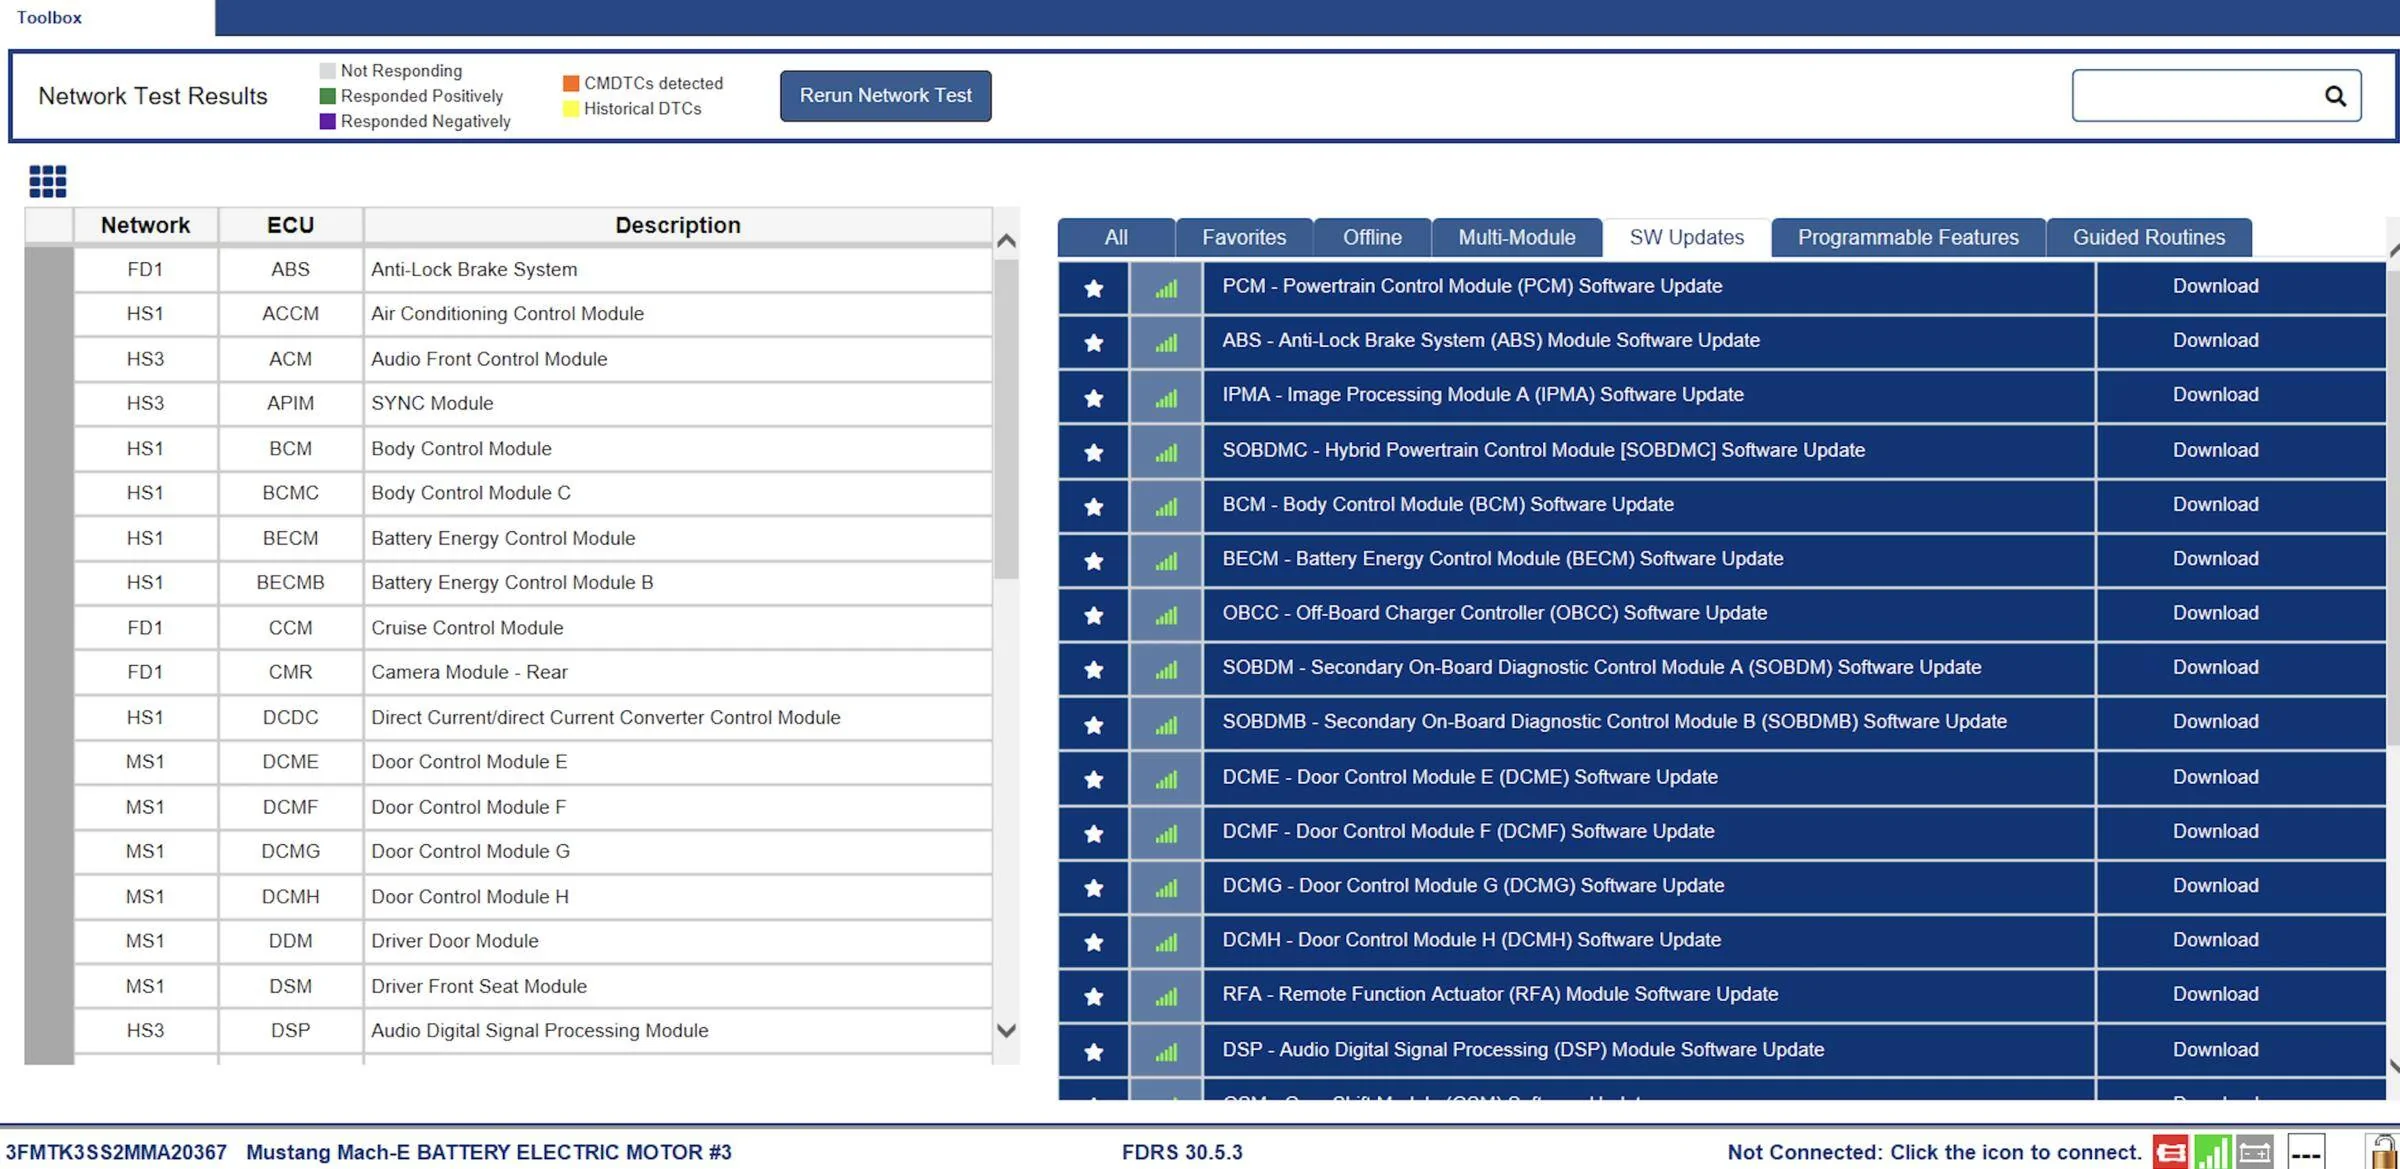The width and height of the screenshot is (2400, 1169).
Task: Download the ABS Module Software Update
Action: (x=2215, y=341)
